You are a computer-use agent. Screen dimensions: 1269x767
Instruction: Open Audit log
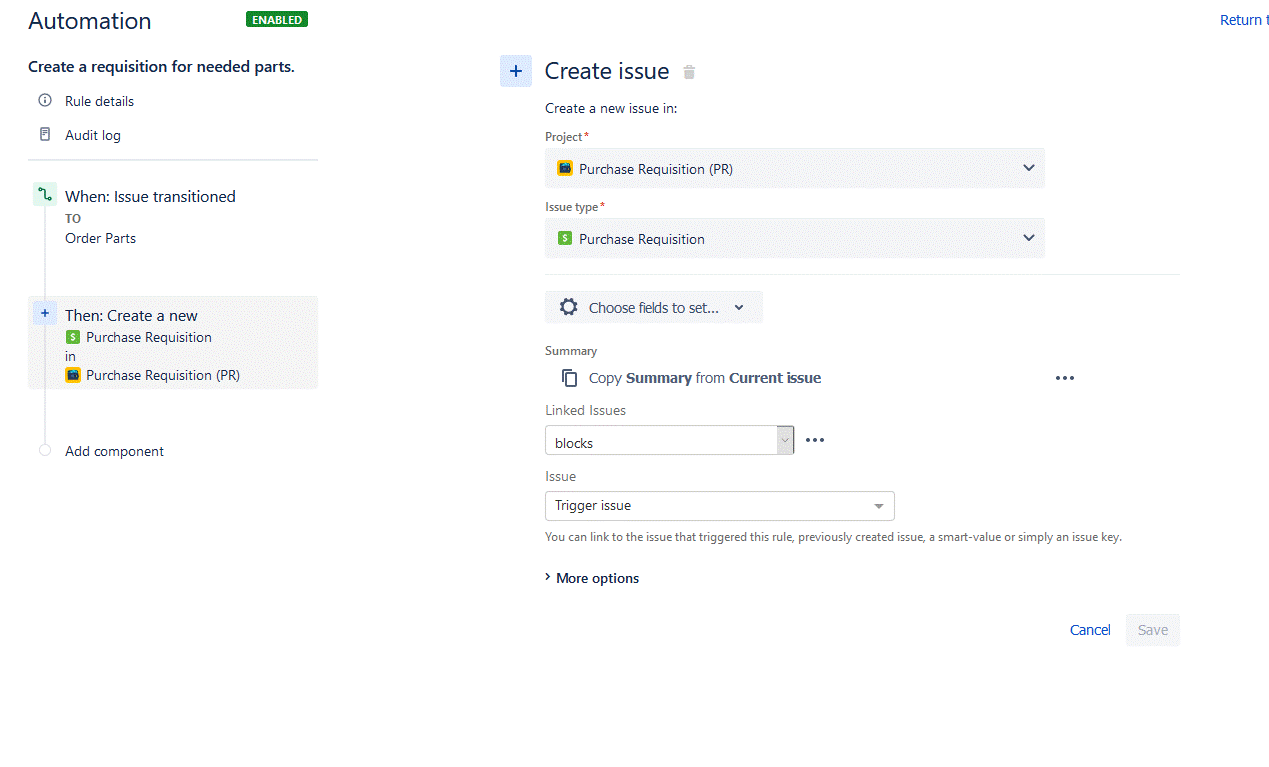[x=93, y=135]
